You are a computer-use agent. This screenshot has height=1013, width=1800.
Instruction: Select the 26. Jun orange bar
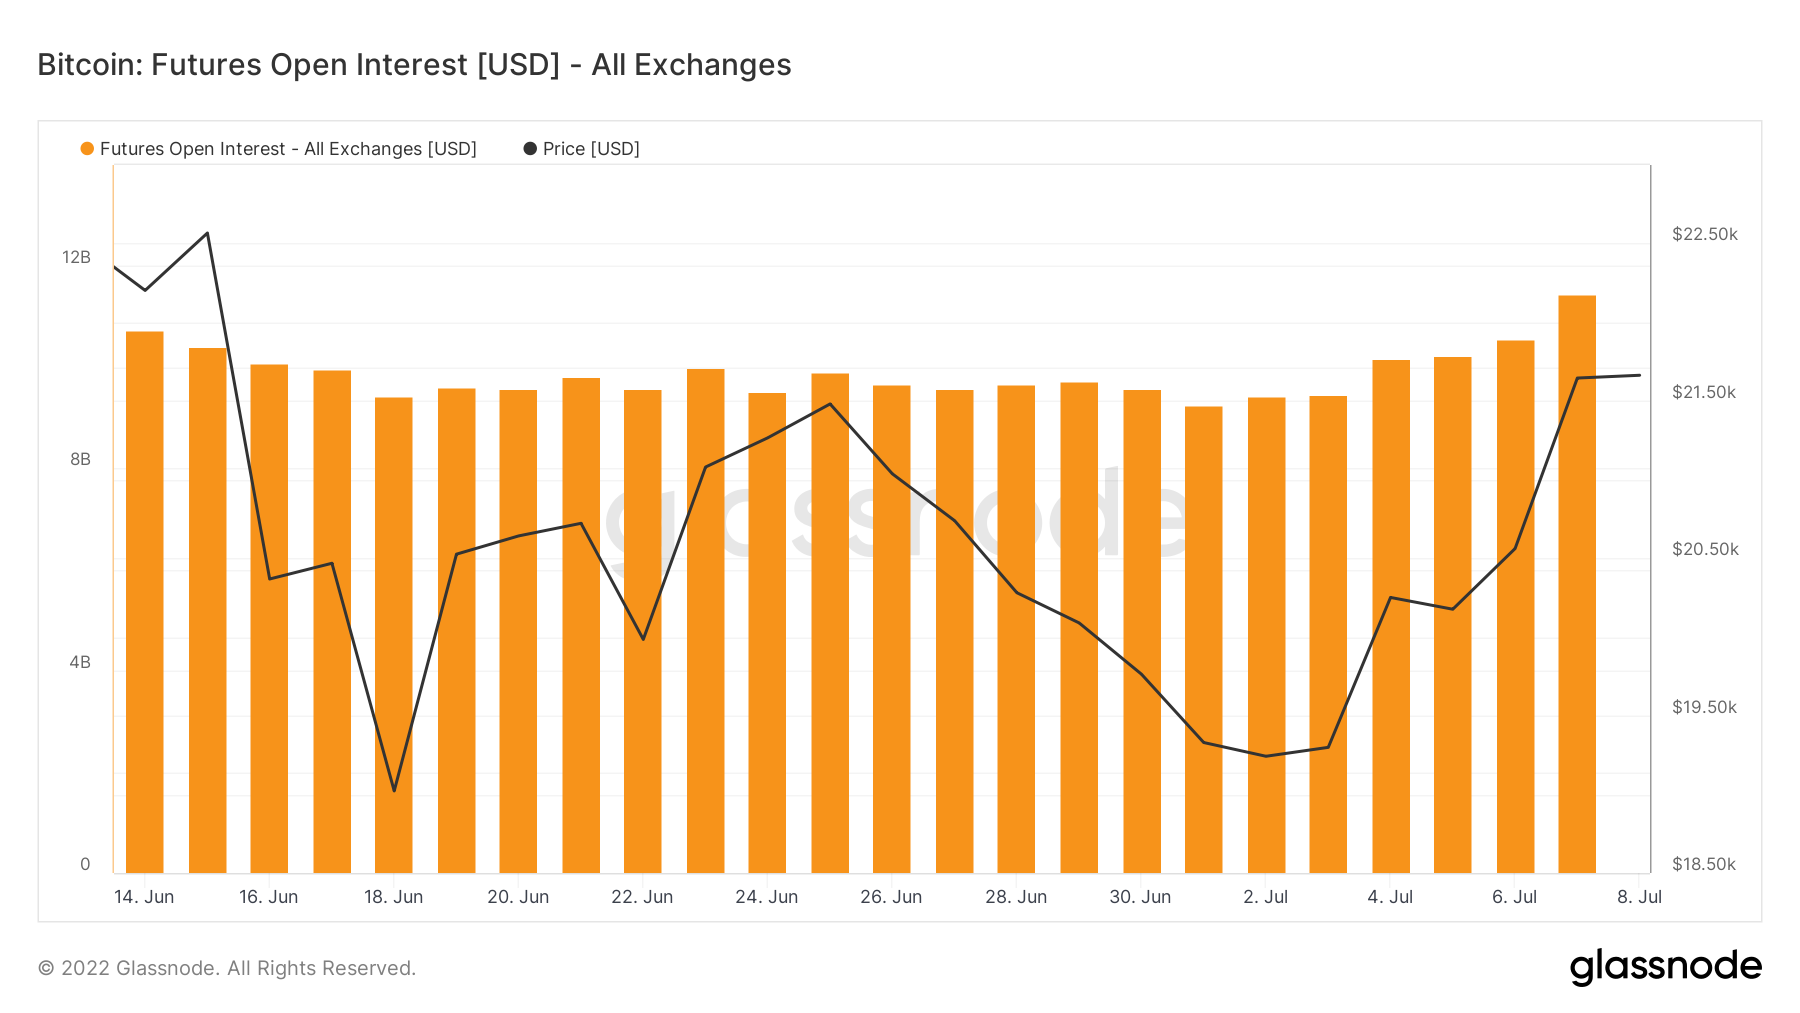tap(892, 629)
